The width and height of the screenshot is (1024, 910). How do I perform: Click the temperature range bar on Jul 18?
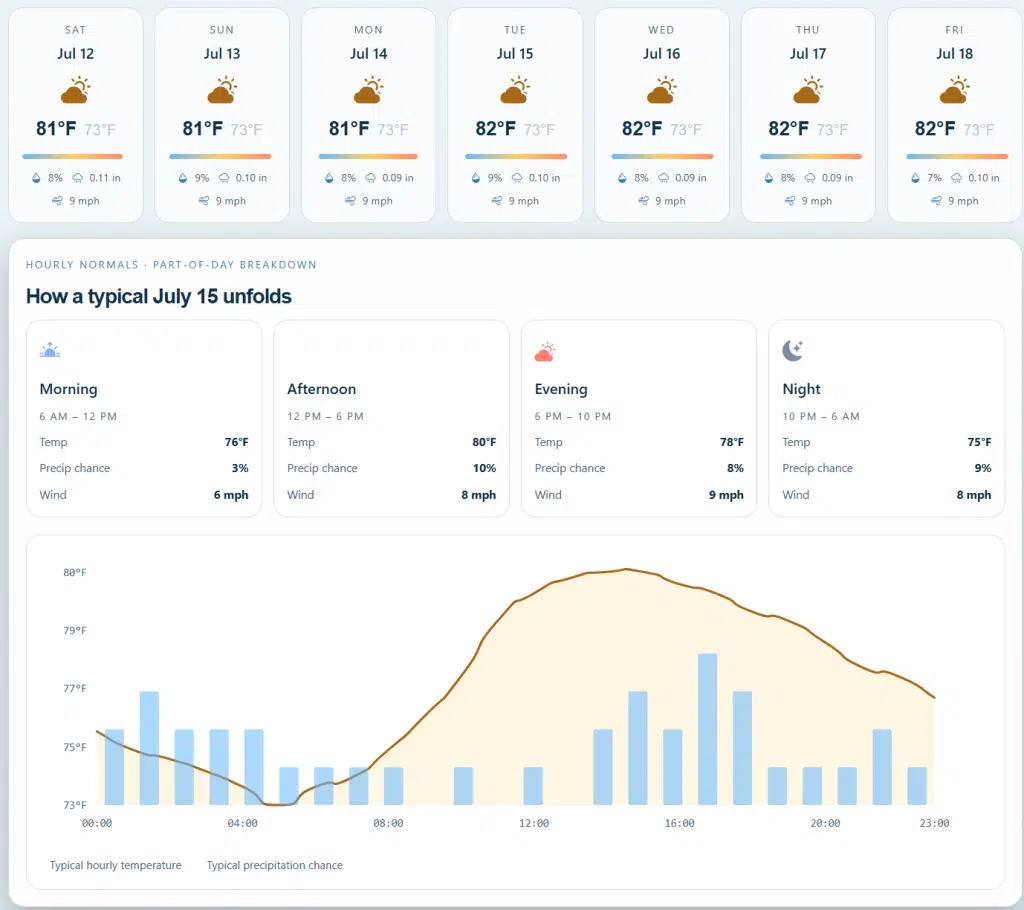click(x=957, y=157)
